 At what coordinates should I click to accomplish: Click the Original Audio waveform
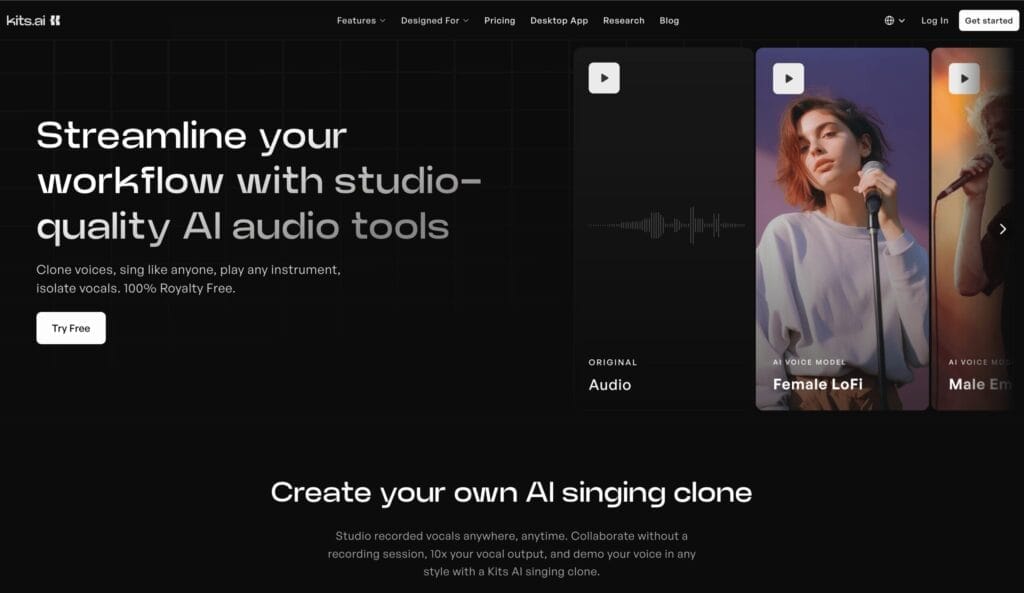[666, 225]
